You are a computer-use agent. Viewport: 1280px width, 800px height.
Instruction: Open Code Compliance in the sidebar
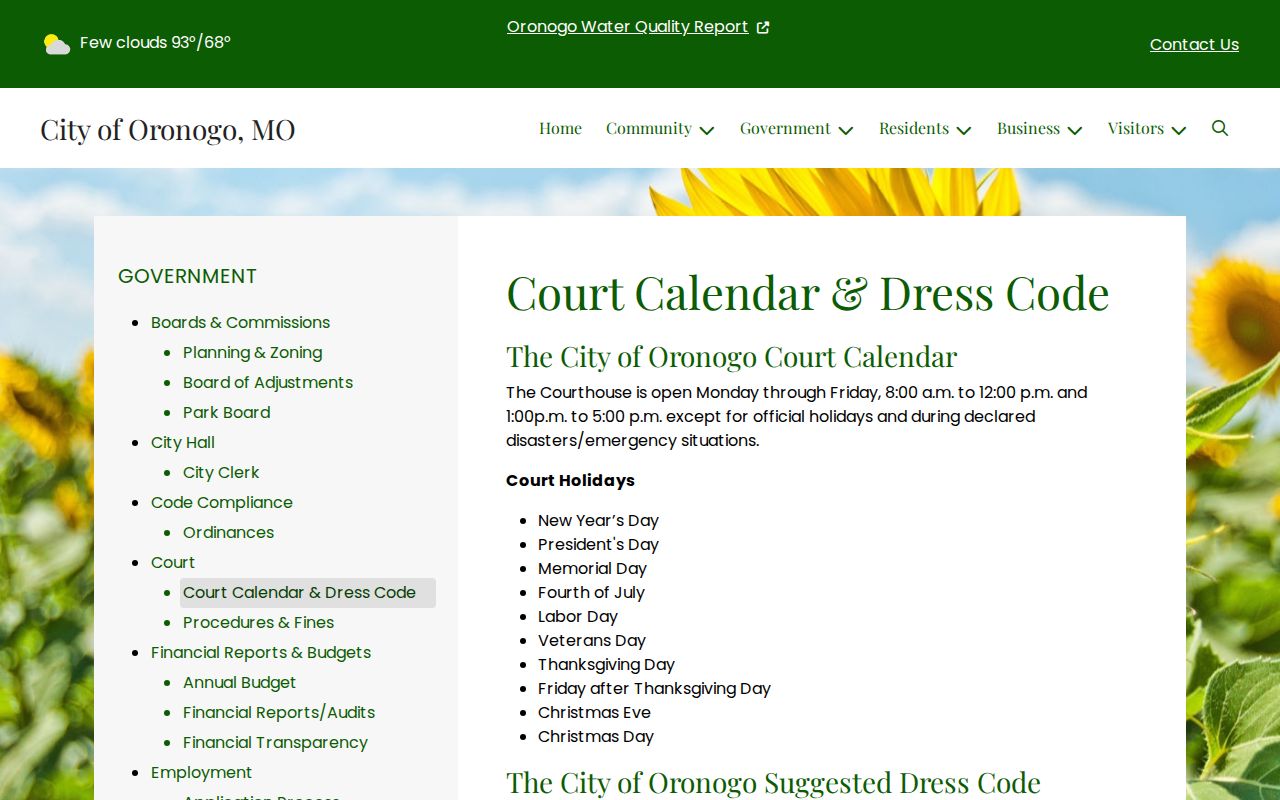pyautogui.click(x=222, y=502)
